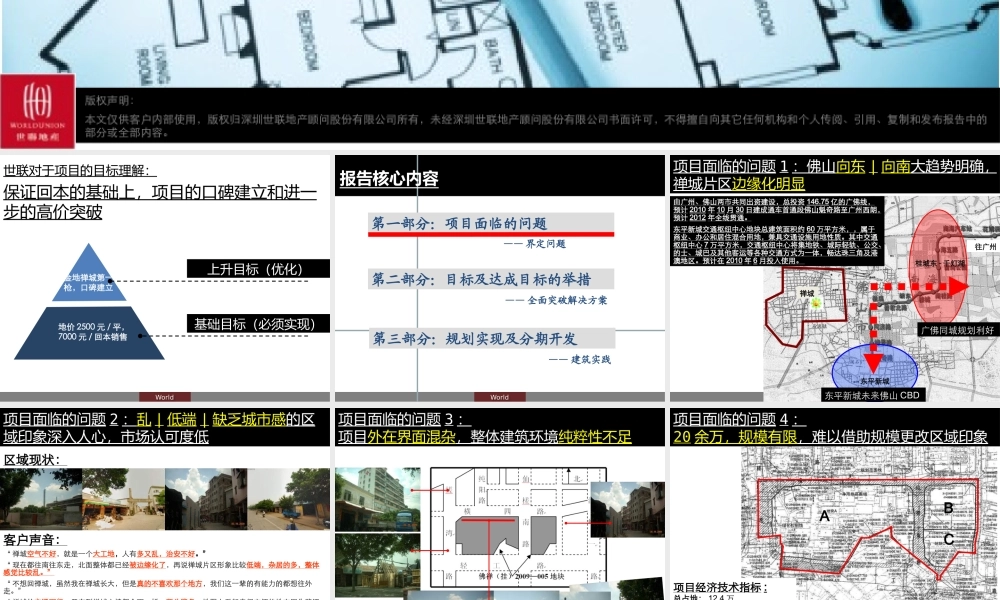Click the '项目面临的问题2' slide title

(x=159, y=428)
